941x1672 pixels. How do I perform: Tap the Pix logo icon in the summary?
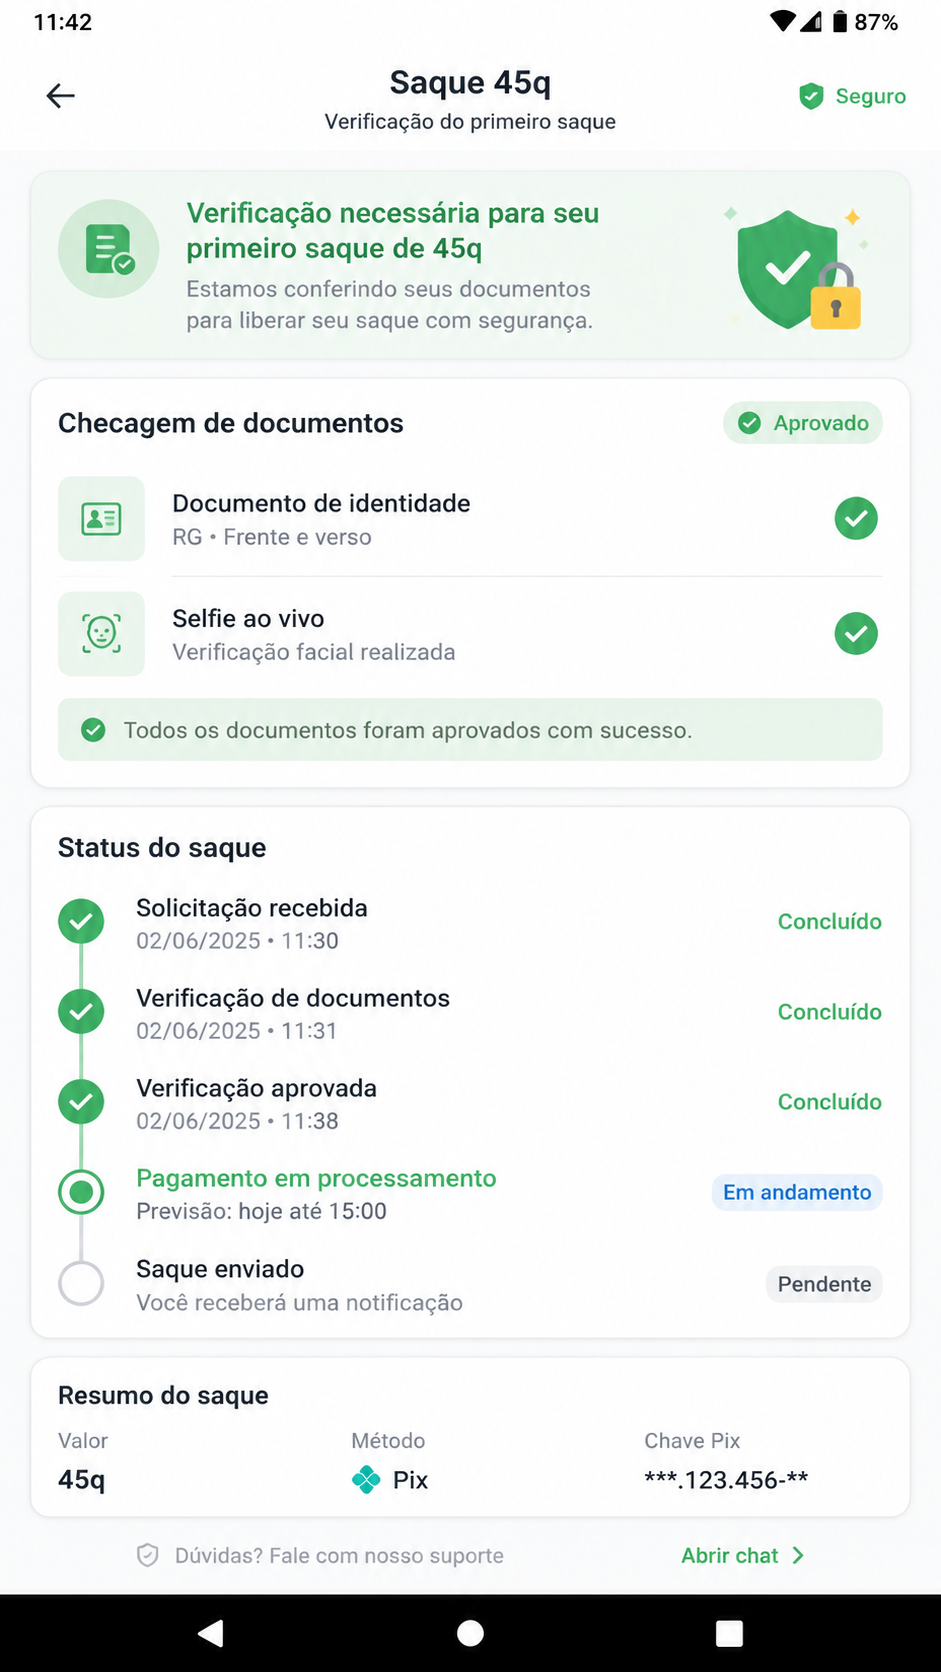pyautogui.click(x=366, y=1480)
